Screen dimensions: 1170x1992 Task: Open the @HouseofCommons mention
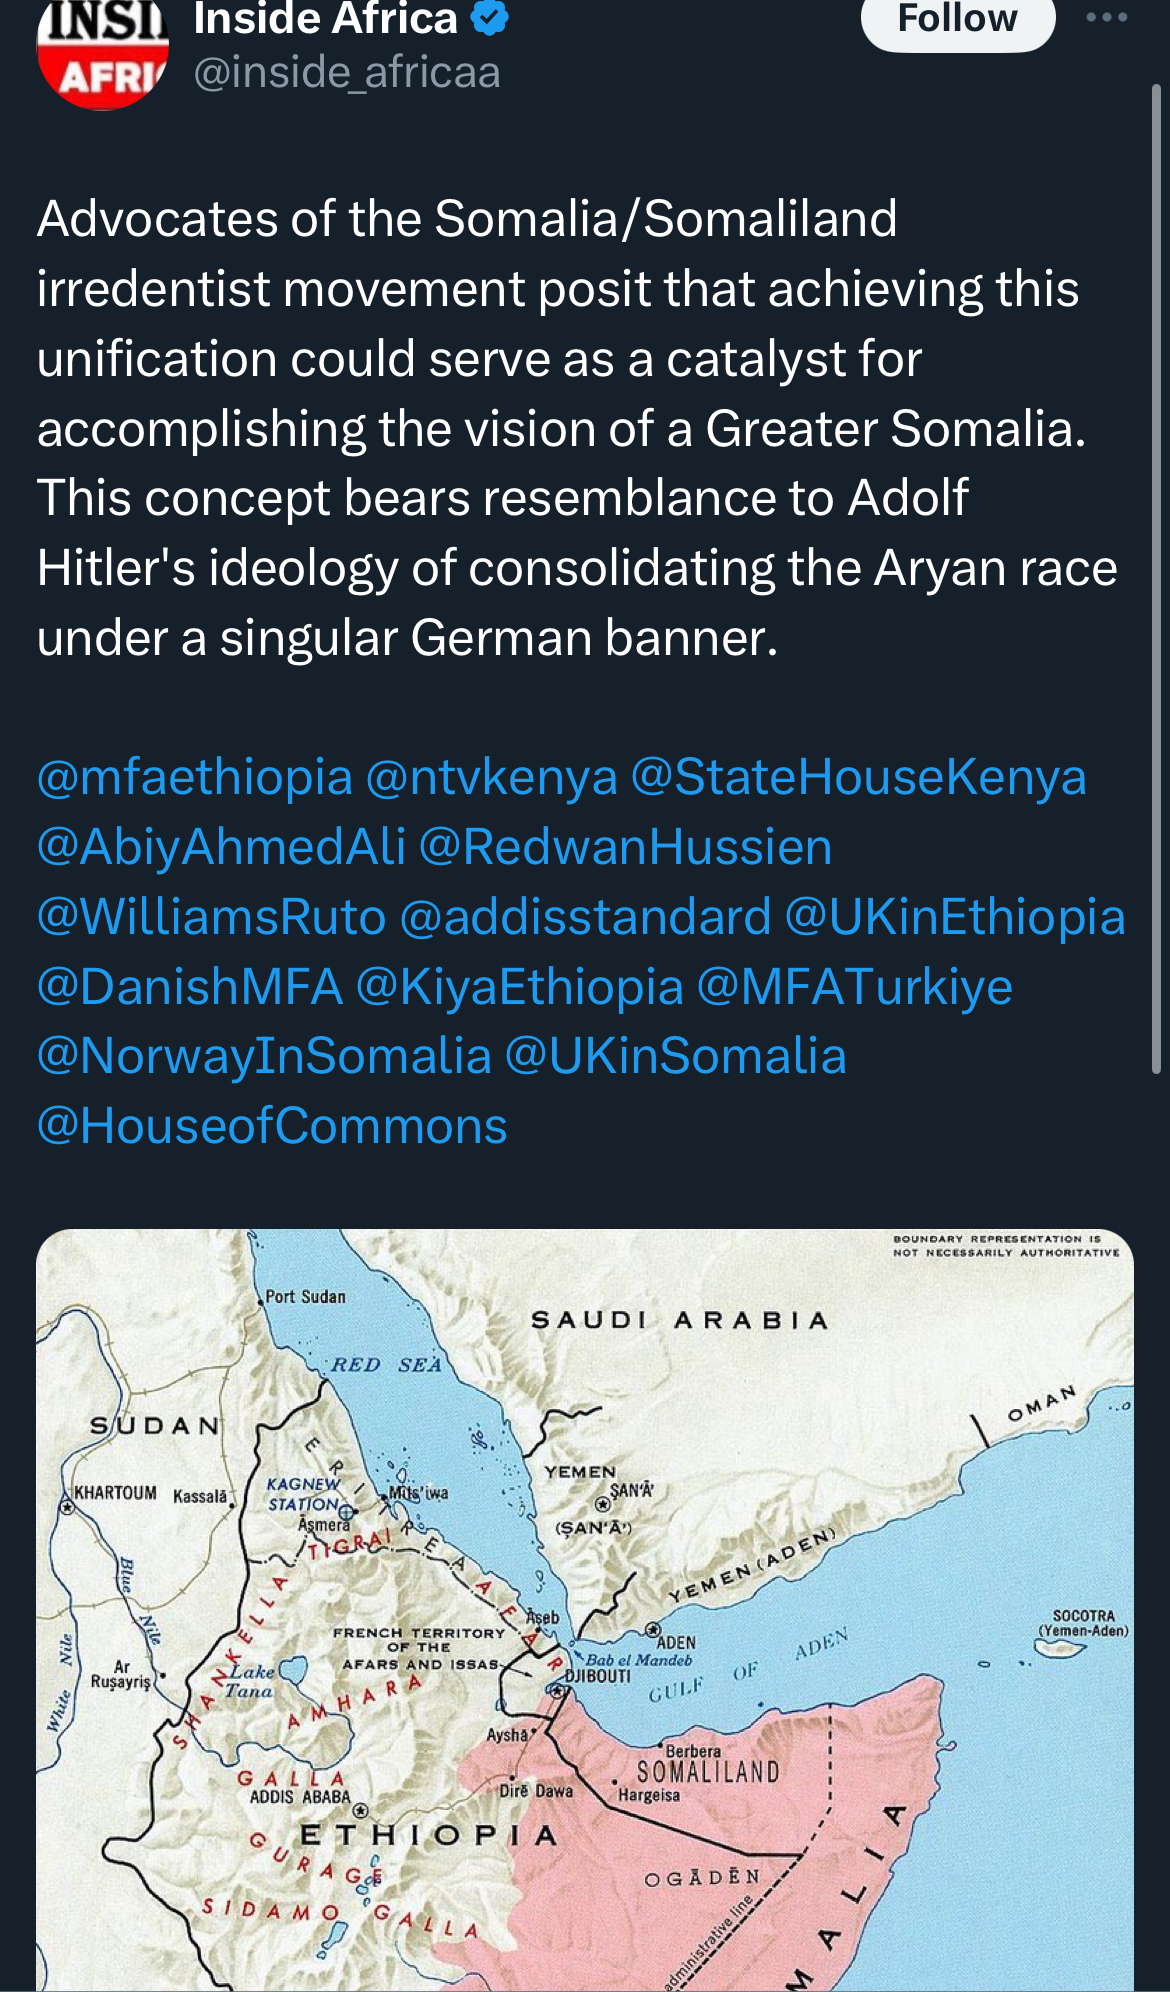click(272, 1126)
